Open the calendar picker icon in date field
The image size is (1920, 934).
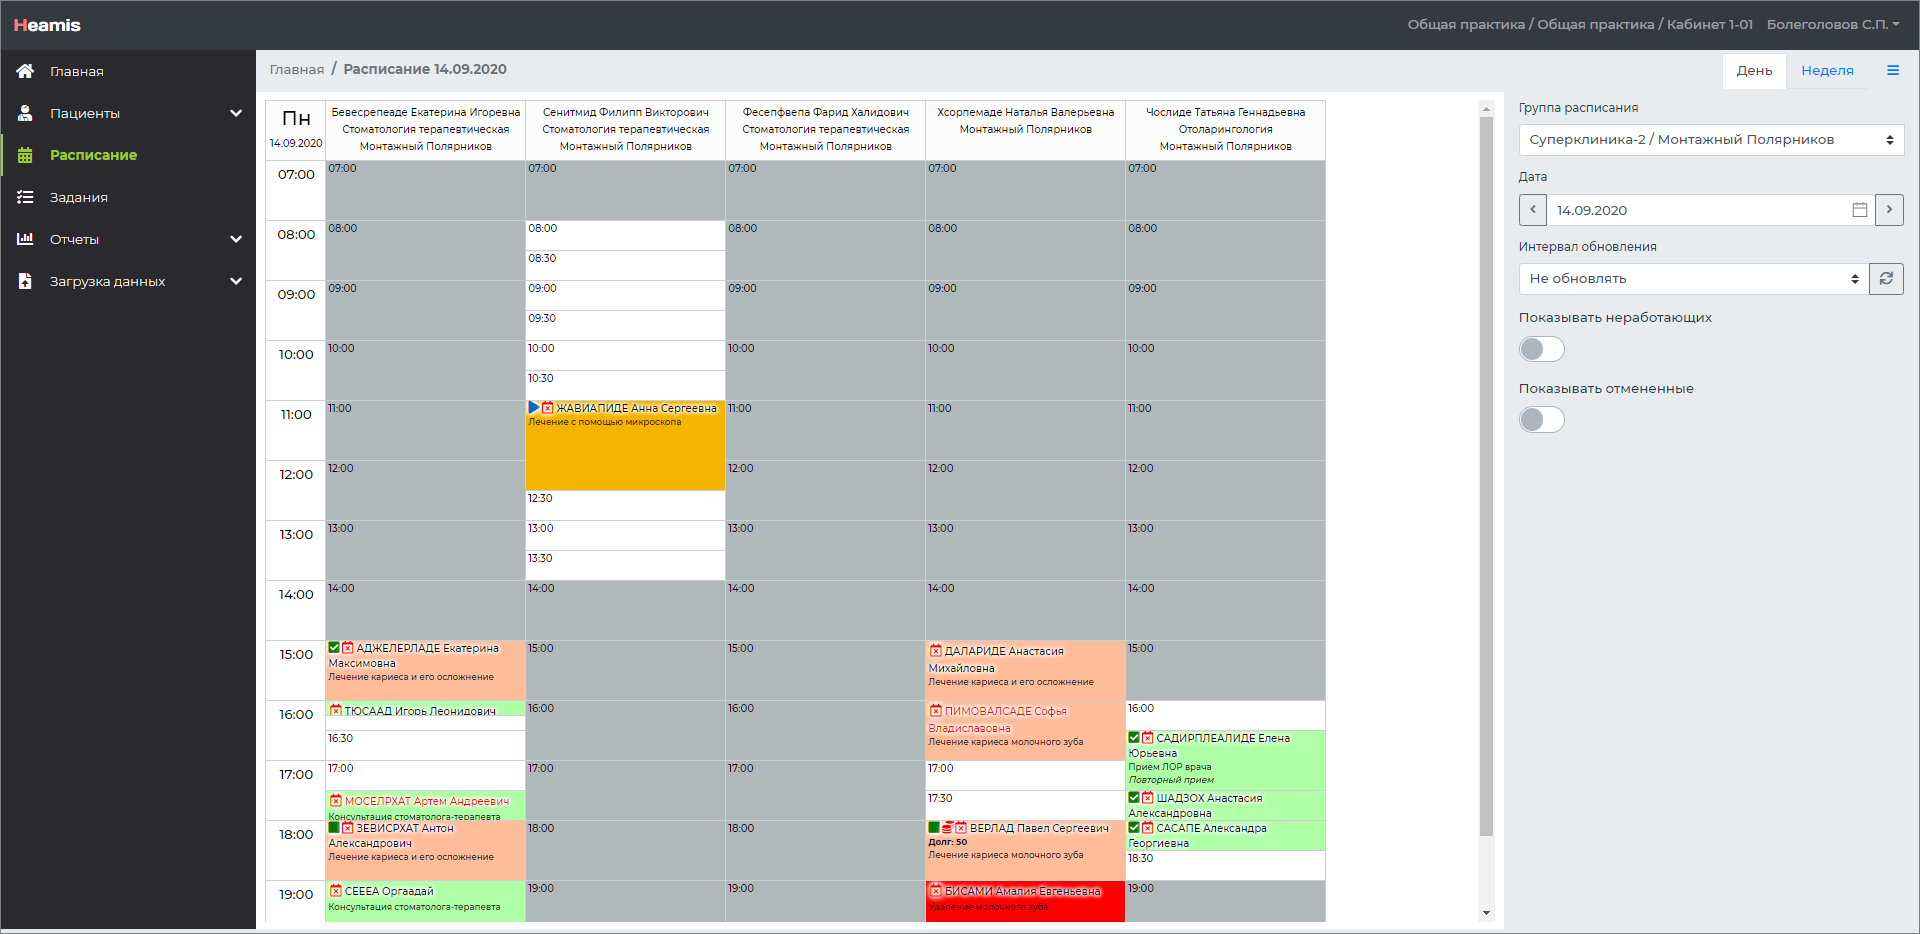pos(1859,210)
